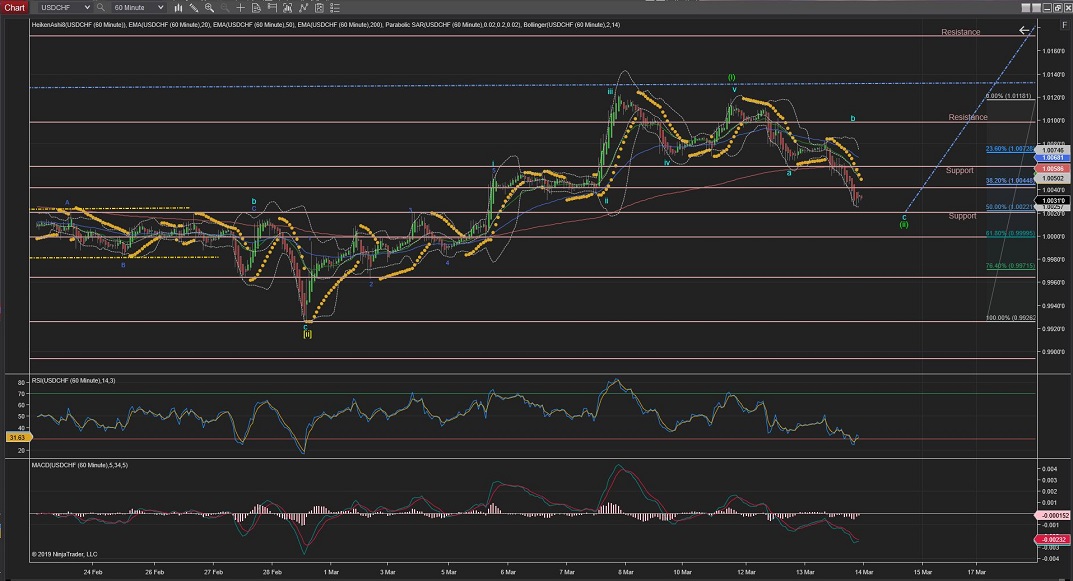
Task: Click the -0.000152 MACD value marker
Action: click(x=1054, y=515)
